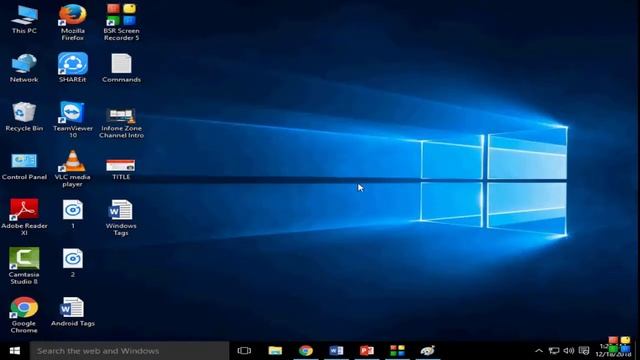Image resolution: width=640 pixels, height=360 pixels.
Task: Open Google Chrome from the taskbar
Action: pos(306,351)
